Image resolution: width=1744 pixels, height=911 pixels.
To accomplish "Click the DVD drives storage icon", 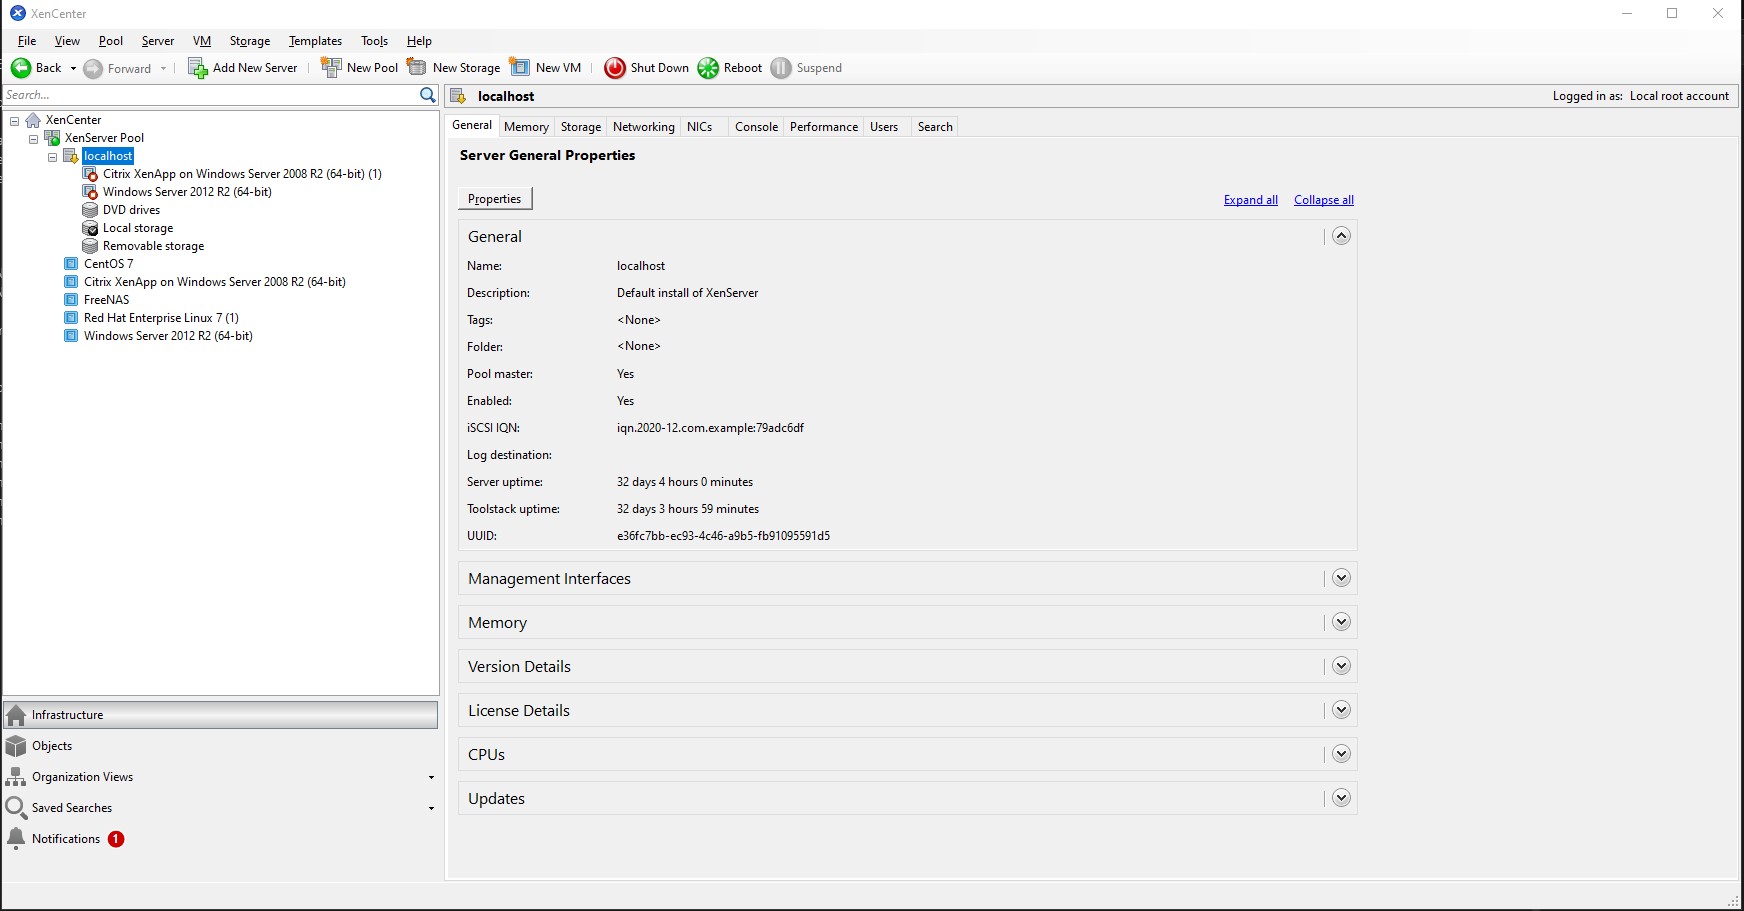I will 90,210.
